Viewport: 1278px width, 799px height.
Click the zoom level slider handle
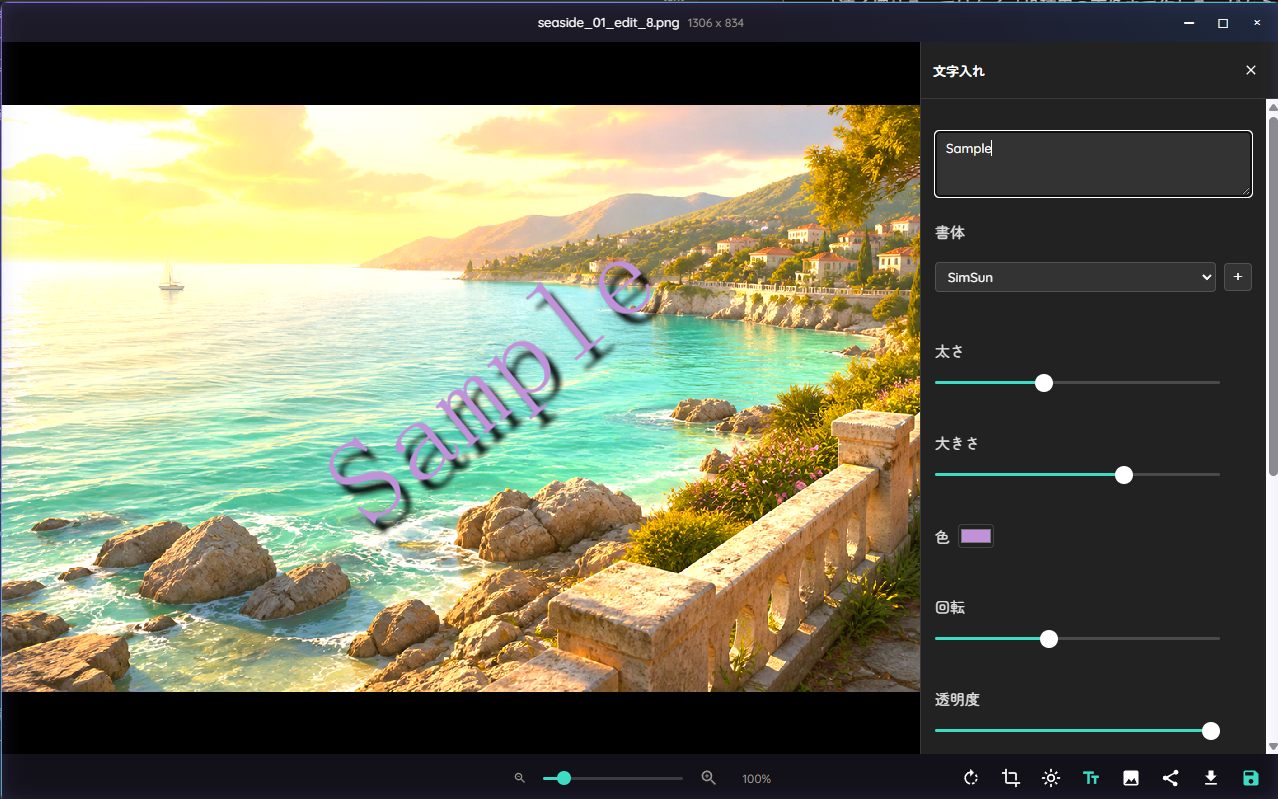[564, 778]
